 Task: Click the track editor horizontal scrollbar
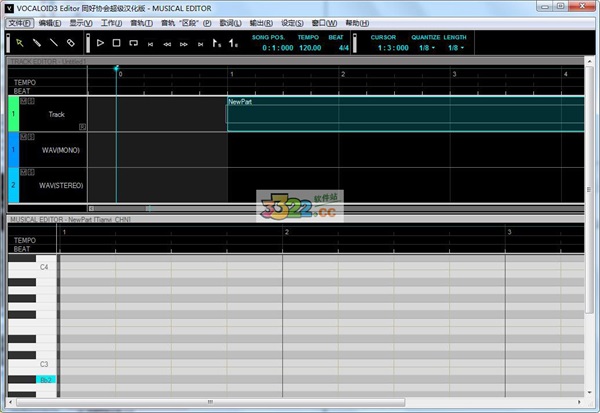tap(336, 209)
